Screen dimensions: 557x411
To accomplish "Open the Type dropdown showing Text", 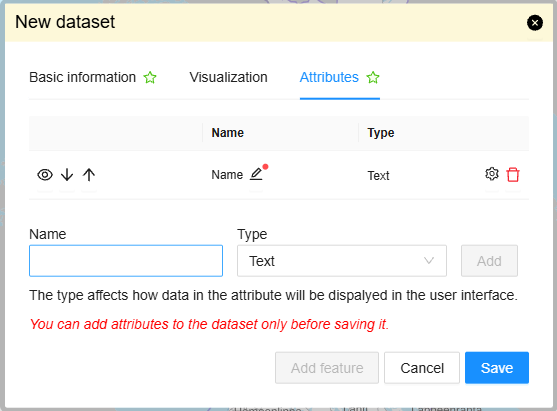I will [x=342, y=261].
